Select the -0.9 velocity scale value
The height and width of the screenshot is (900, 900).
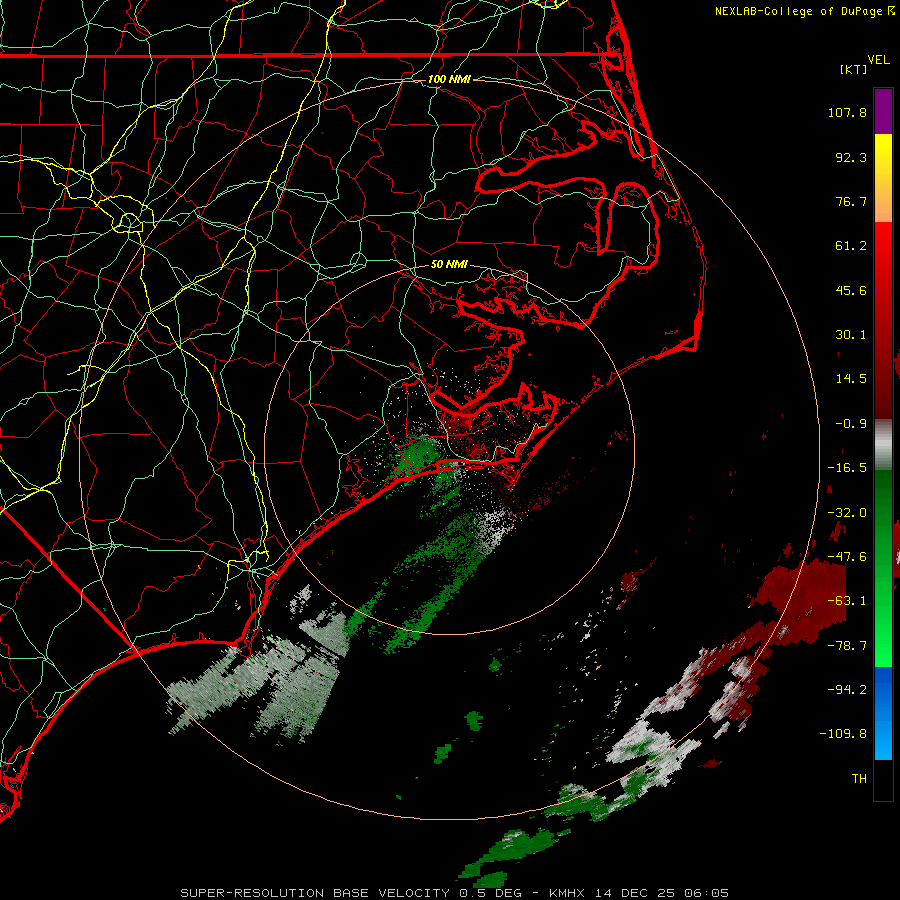point(851,424)
